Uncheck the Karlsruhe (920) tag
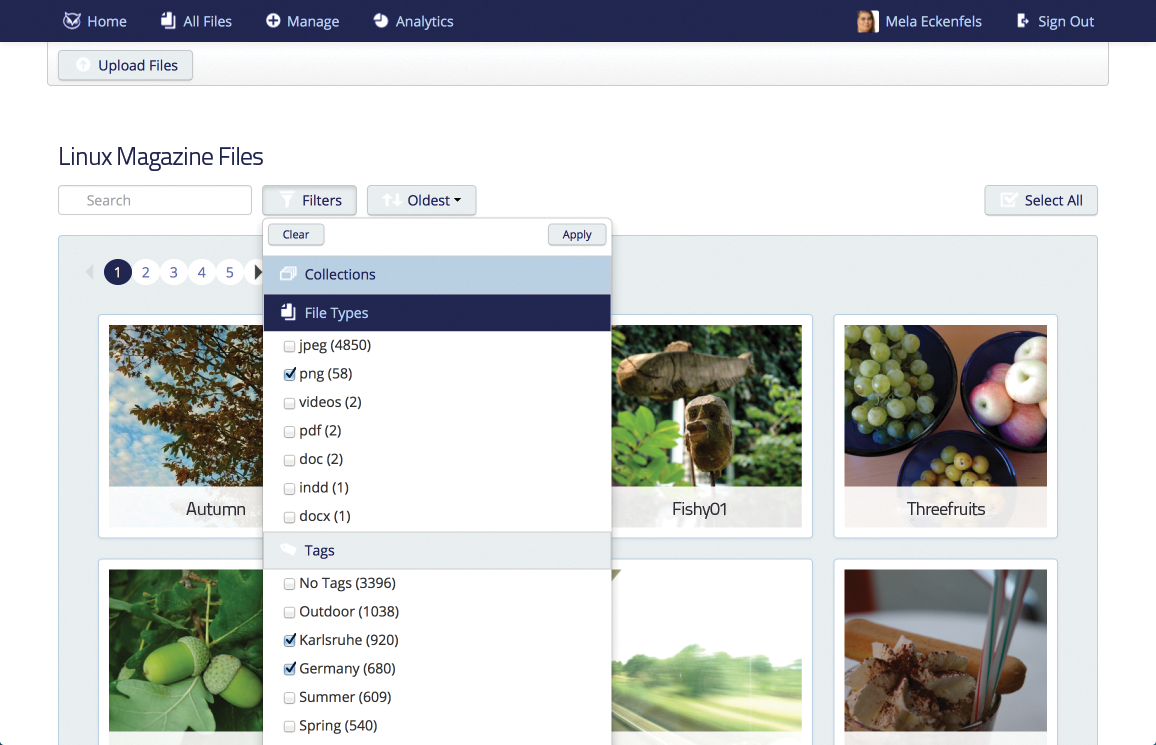 [x=289, y=640]
